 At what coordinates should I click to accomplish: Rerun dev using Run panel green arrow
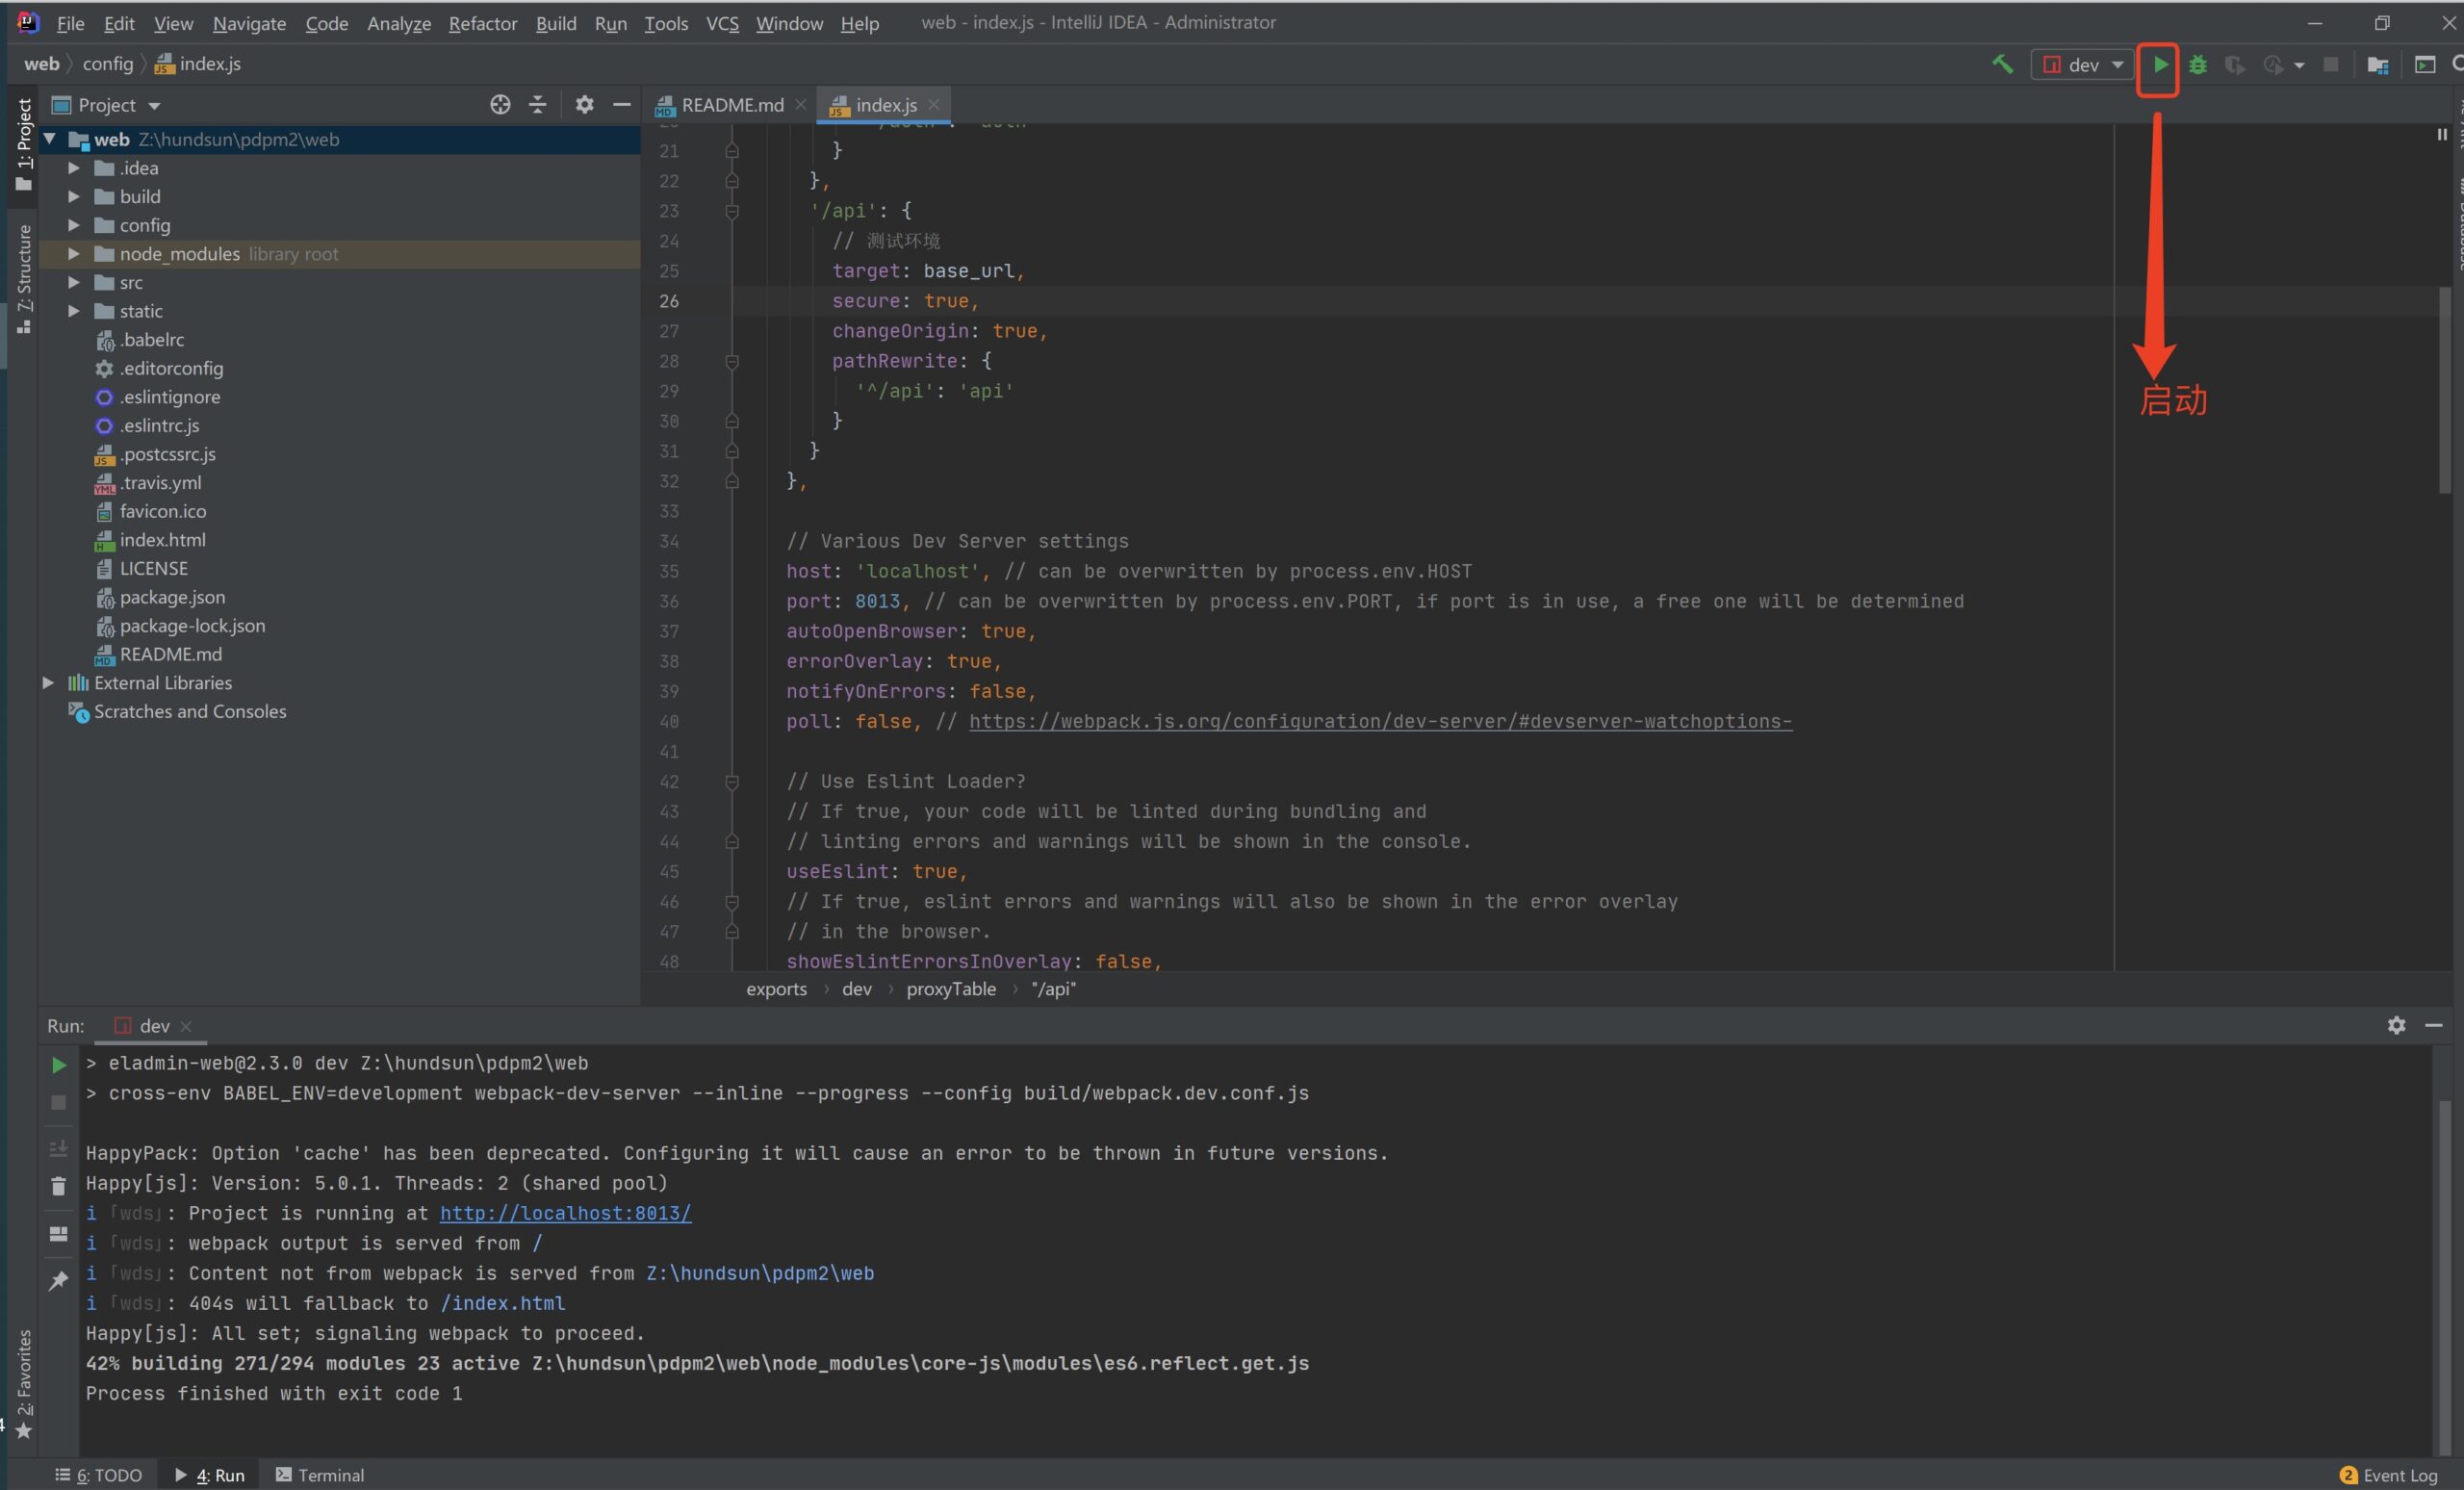pyautogui.click(x=59, y=1065)
